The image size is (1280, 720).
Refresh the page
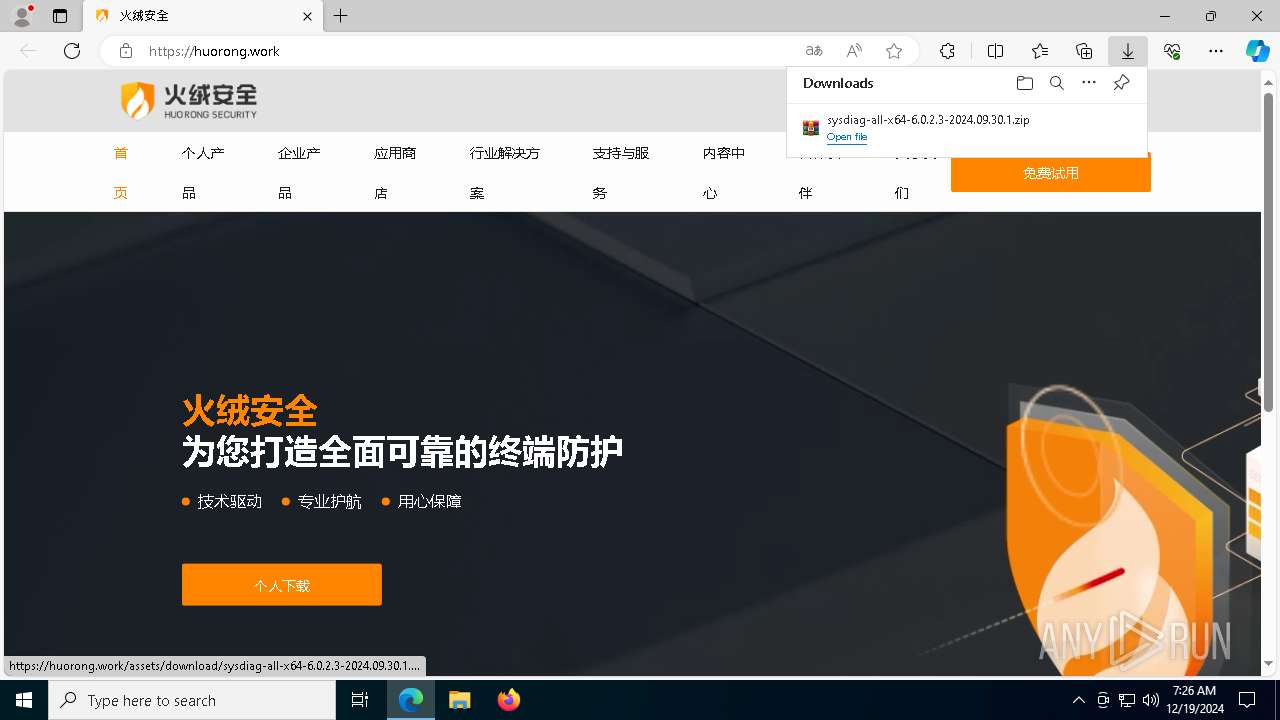point(72,51)
